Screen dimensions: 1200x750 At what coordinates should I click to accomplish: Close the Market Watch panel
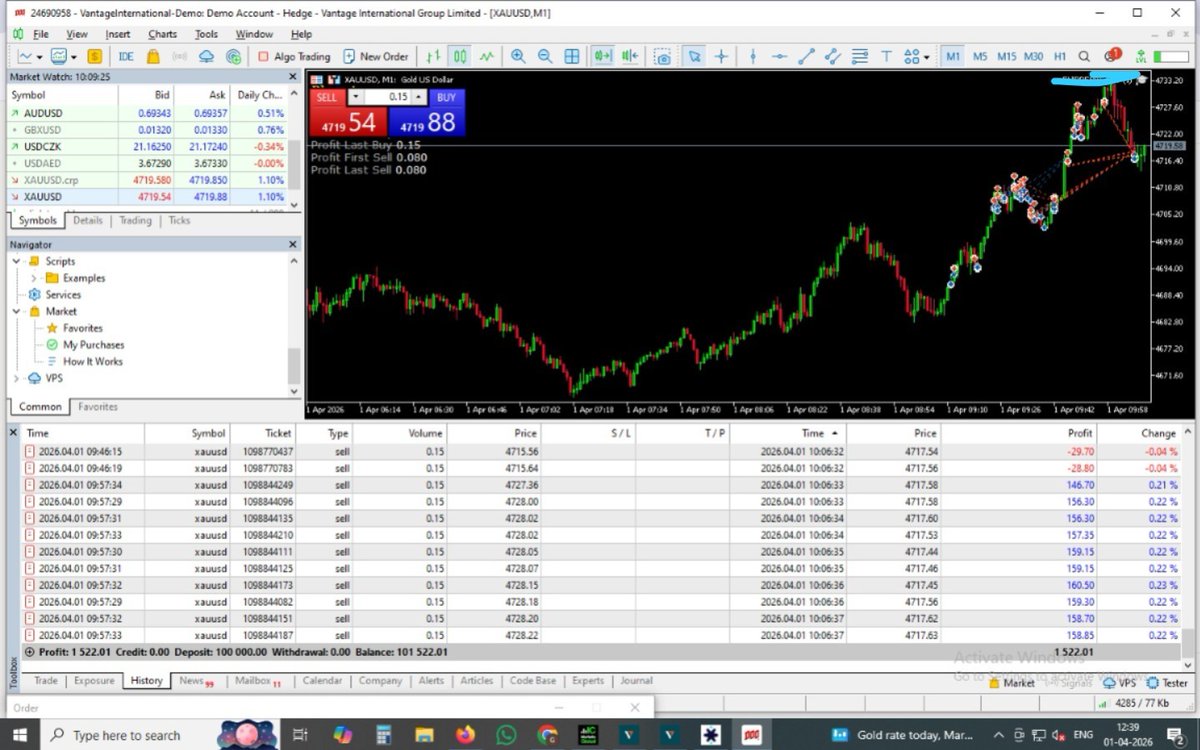[293, 76]
